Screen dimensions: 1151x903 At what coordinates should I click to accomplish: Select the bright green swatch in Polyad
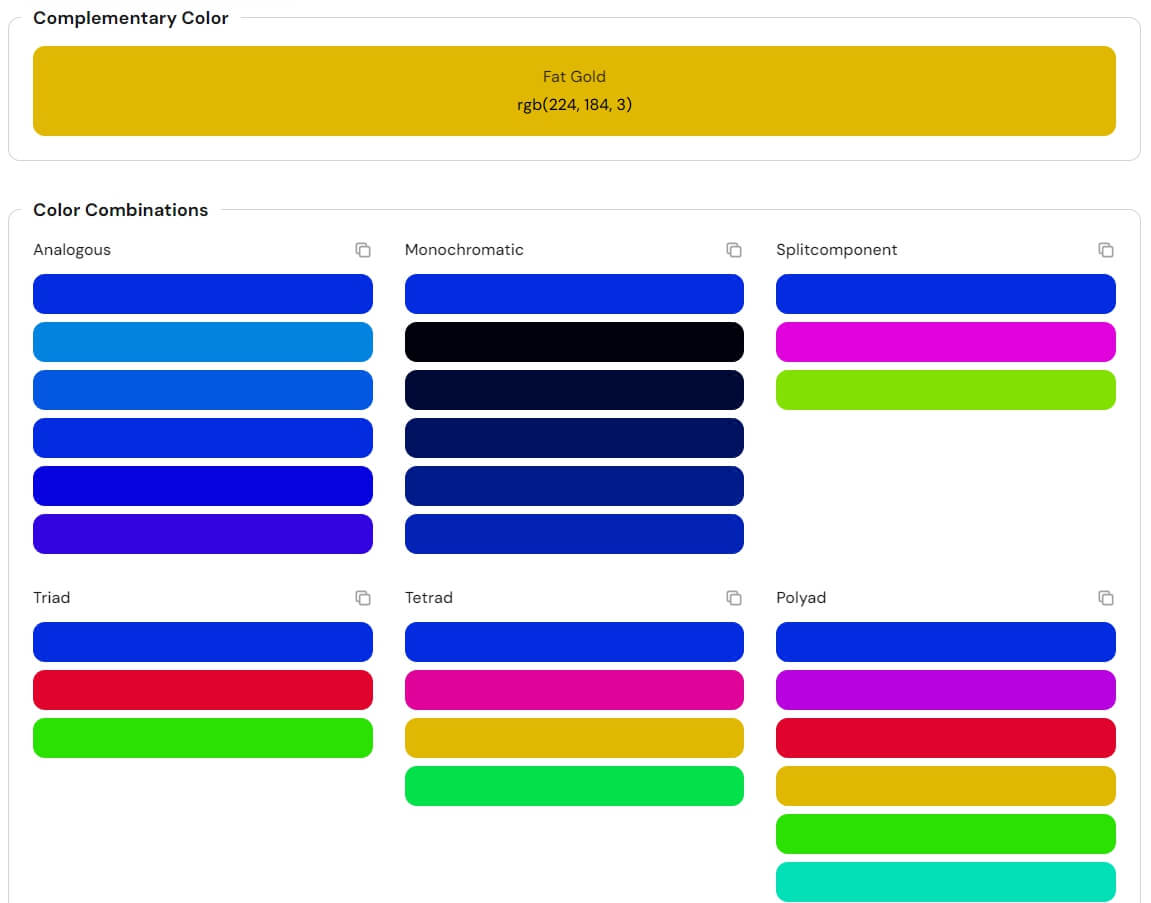pyautogui.click(x=945, y=834)
